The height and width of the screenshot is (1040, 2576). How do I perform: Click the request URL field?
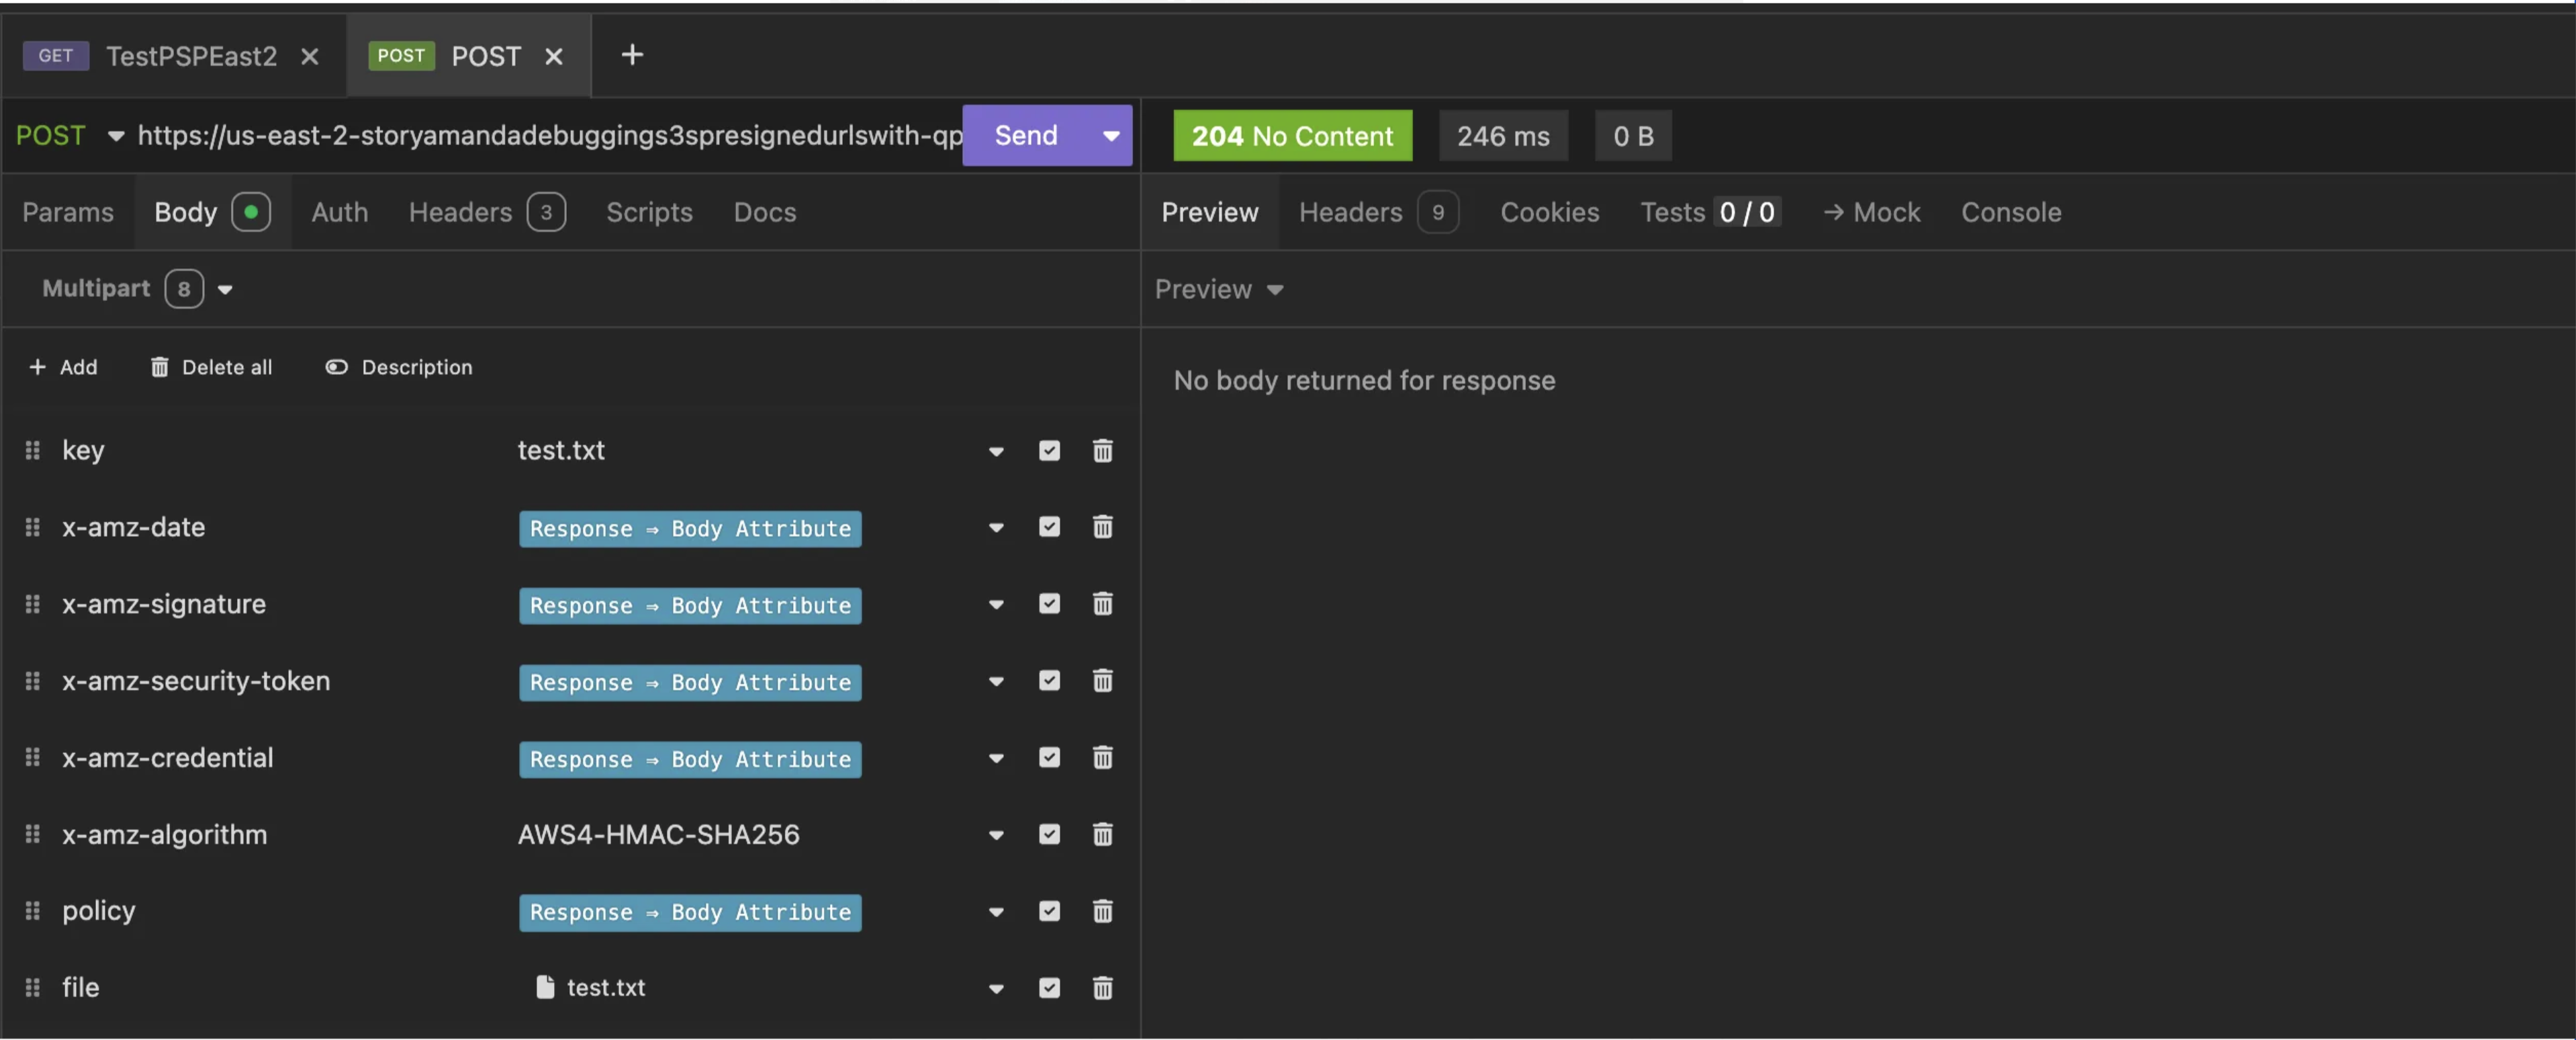pyautogui.click(x=549, y=135)
